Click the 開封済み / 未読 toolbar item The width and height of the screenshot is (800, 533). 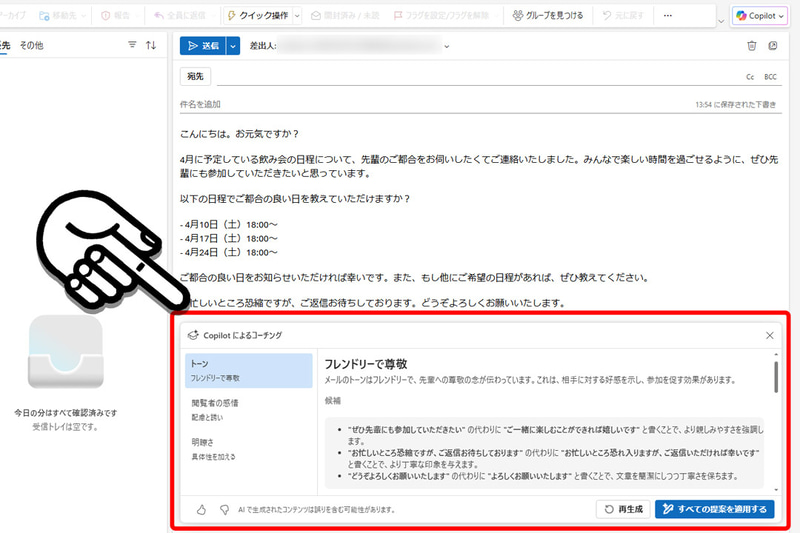pyautogui.click(x=345, y=16)
